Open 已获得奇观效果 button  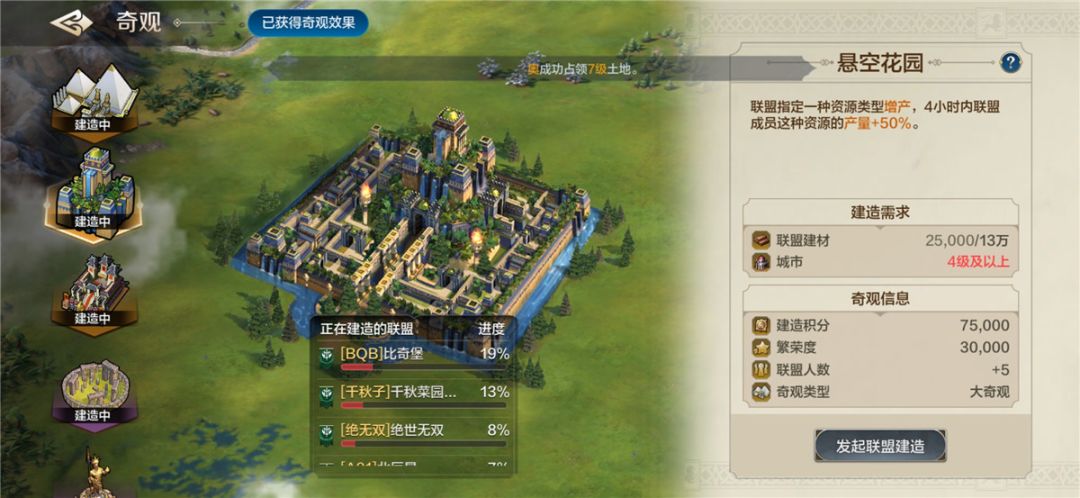pyautogui.click(x=308, y=23)
